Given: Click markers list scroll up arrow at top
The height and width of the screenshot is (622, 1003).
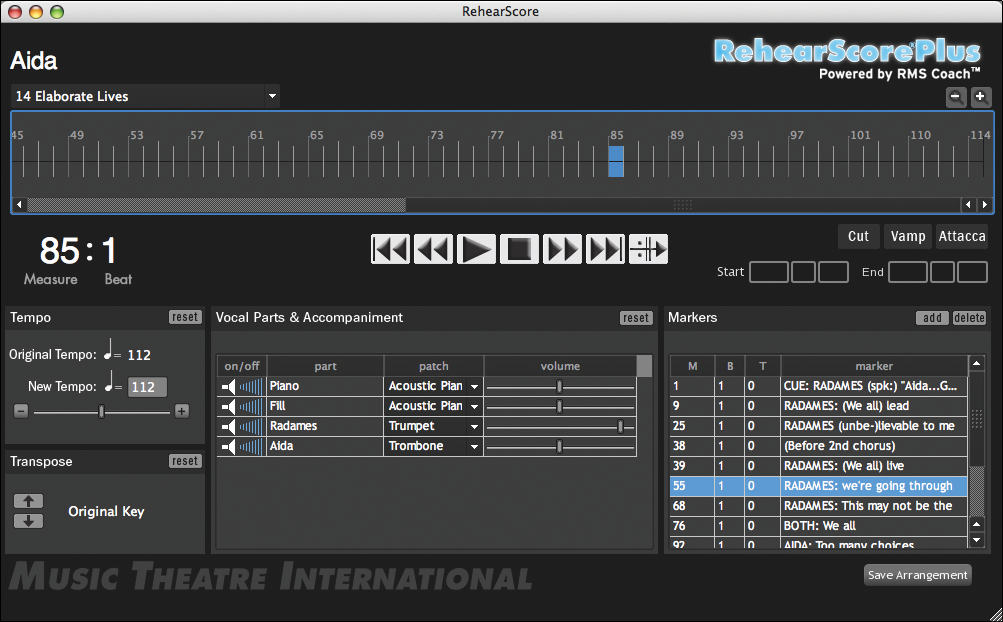Looking at the screenshot, I should coord(977,363).
